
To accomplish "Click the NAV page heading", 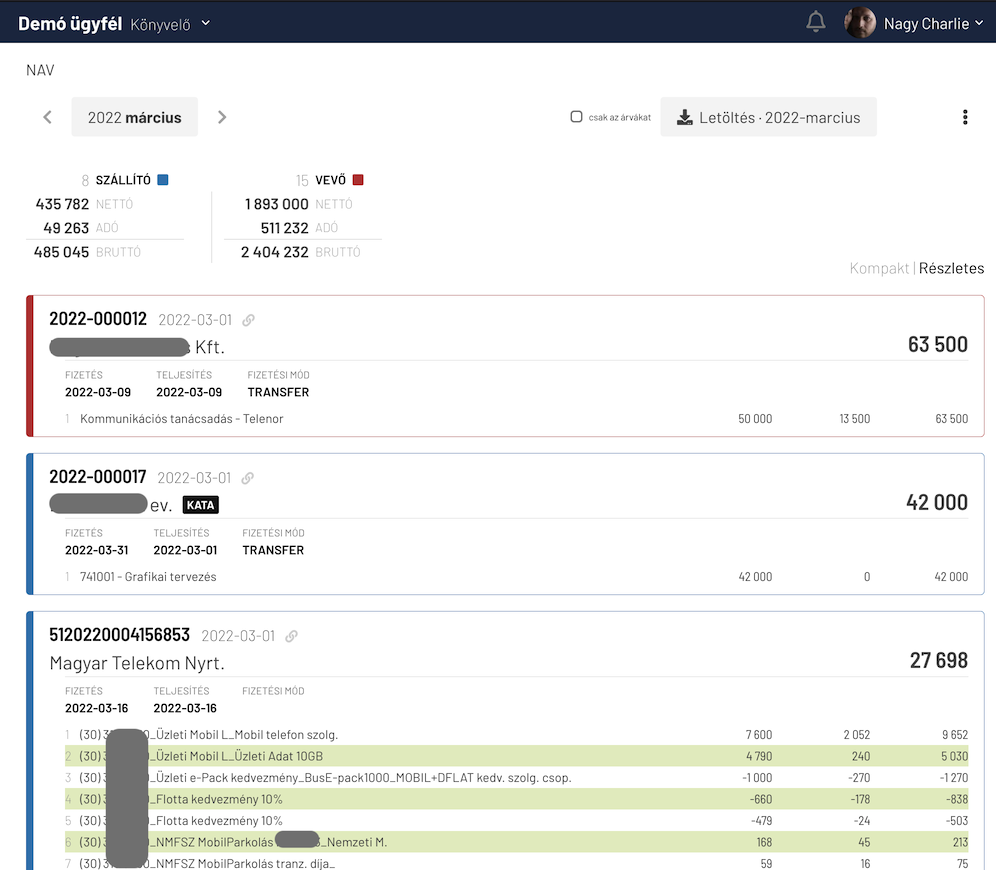I will pyautogui.click(x=40, y=70).
